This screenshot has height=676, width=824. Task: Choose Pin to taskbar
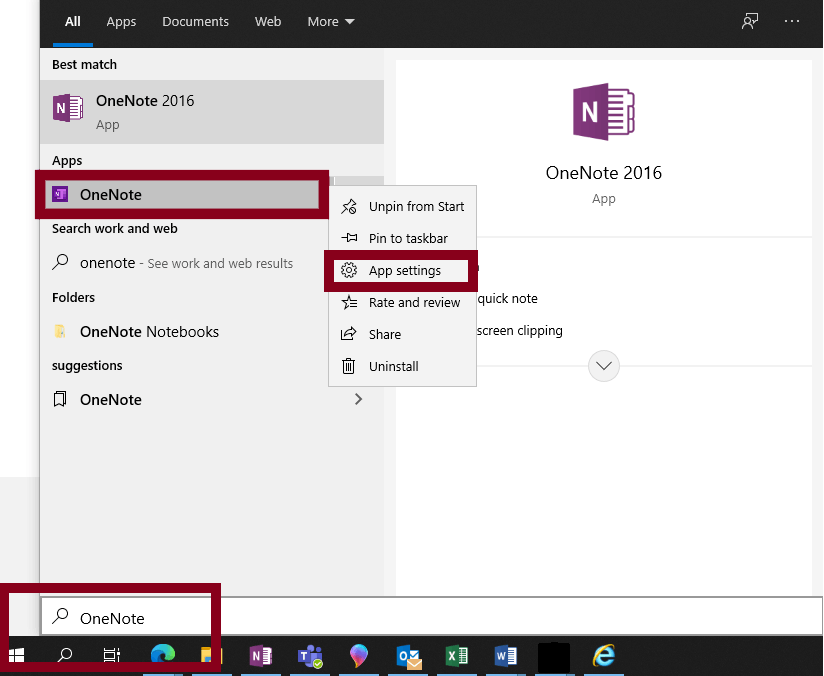pos(403,238)
